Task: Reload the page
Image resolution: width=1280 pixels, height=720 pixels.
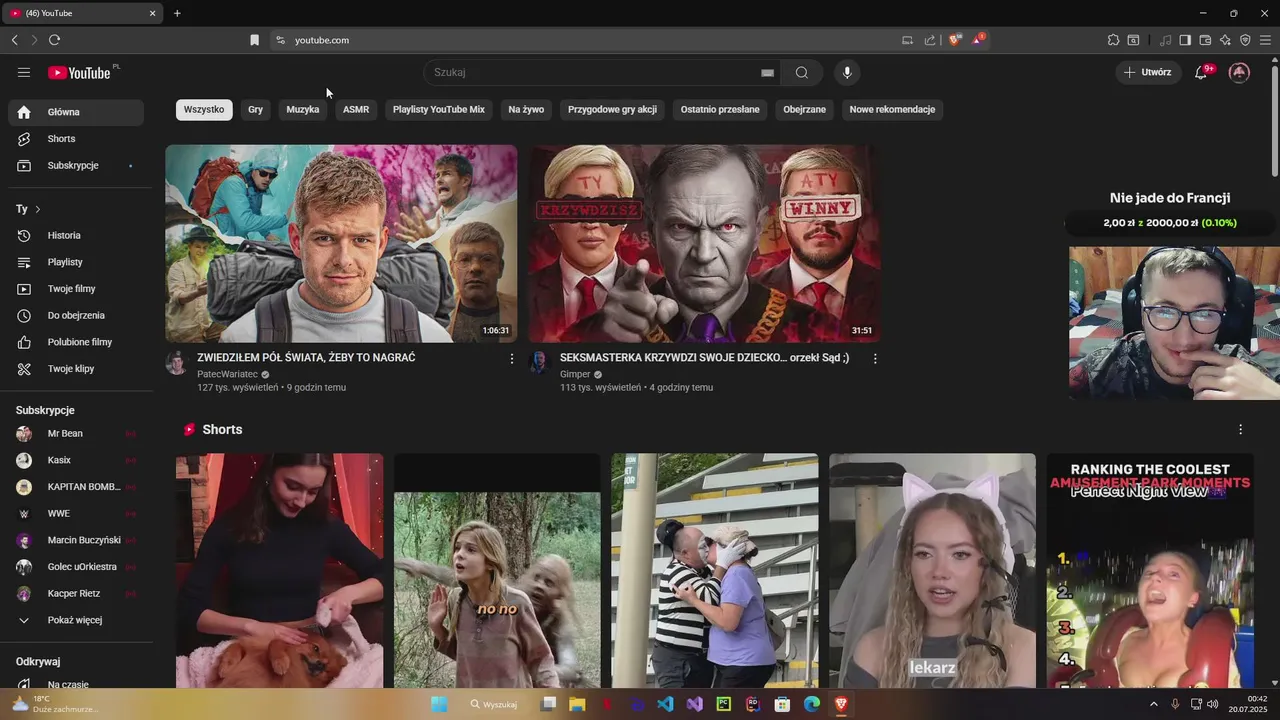Action: [54, 40]
